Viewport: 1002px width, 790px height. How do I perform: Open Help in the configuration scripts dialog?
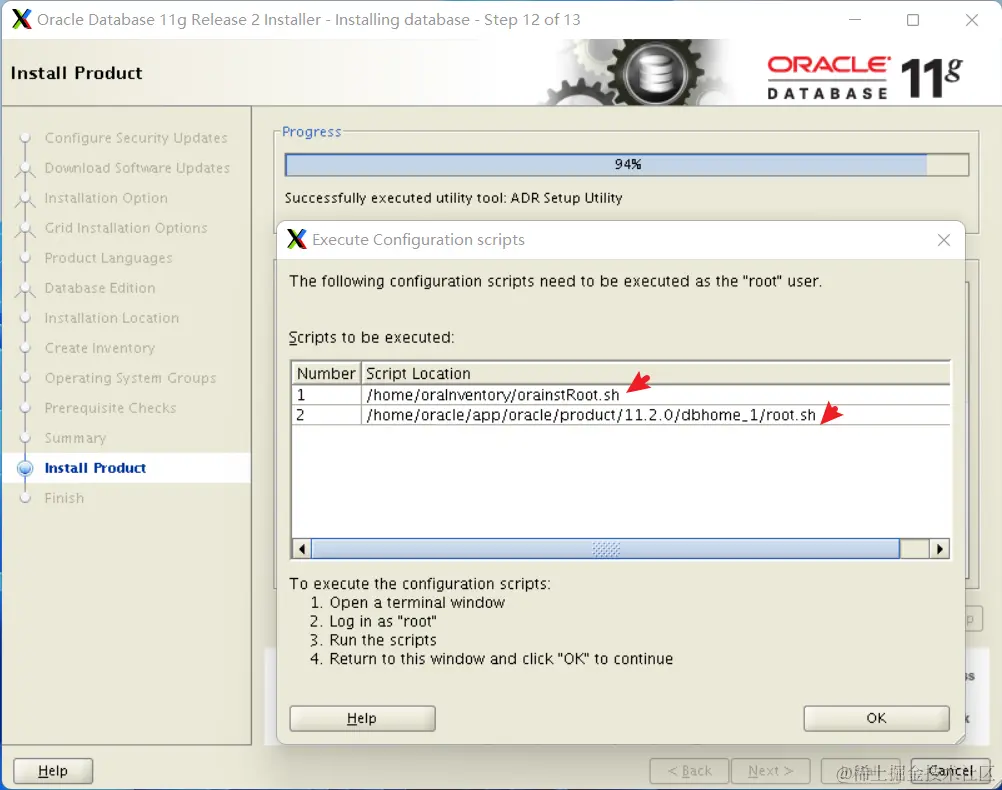pyautogui.click(x=362, y=718)
